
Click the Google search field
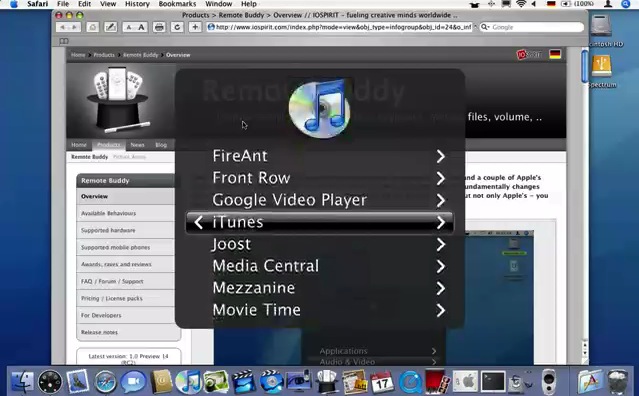tap(532, 27)
